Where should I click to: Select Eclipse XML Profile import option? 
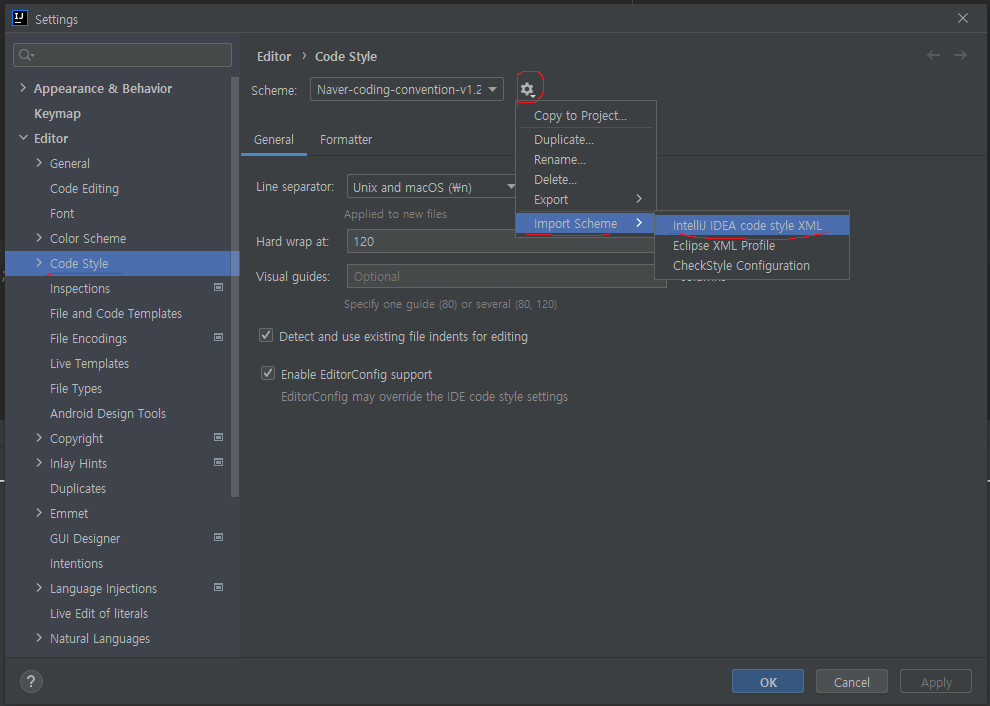[x=752, y=246]
